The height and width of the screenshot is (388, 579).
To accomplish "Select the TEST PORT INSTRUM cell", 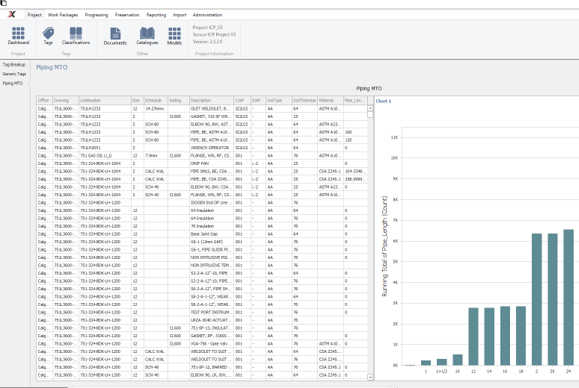I will point(211,312).
